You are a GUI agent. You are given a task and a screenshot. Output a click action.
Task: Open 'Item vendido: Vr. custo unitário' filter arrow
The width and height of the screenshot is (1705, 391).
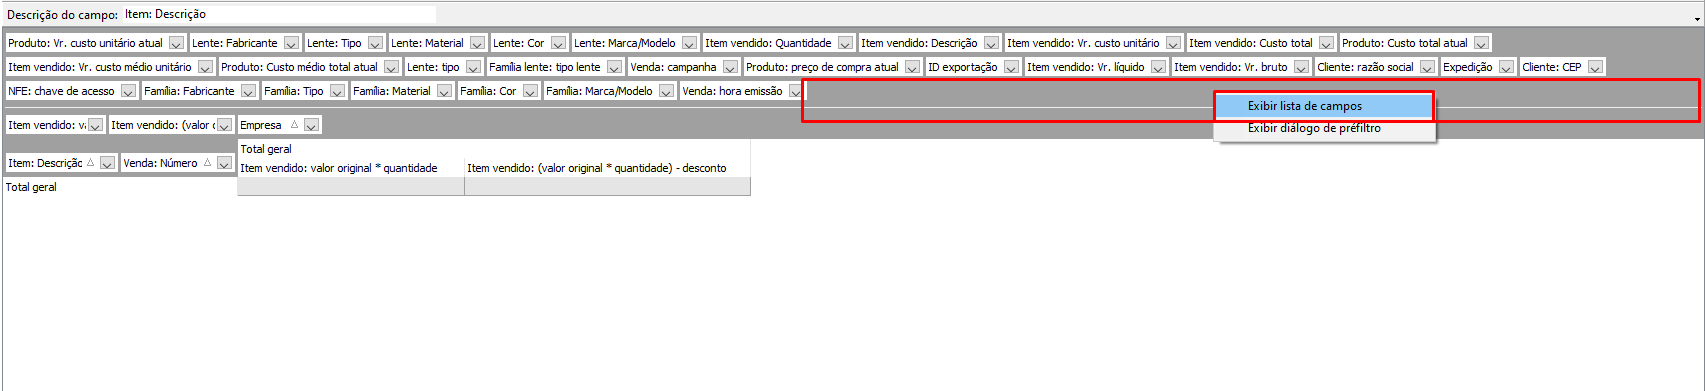[x=1173, y=43]
